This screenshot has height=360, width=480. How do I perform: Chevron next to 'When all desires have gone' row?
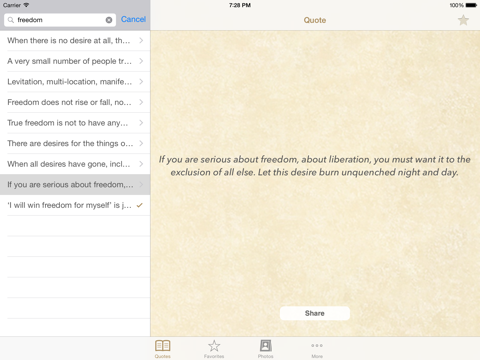point(141,164)
